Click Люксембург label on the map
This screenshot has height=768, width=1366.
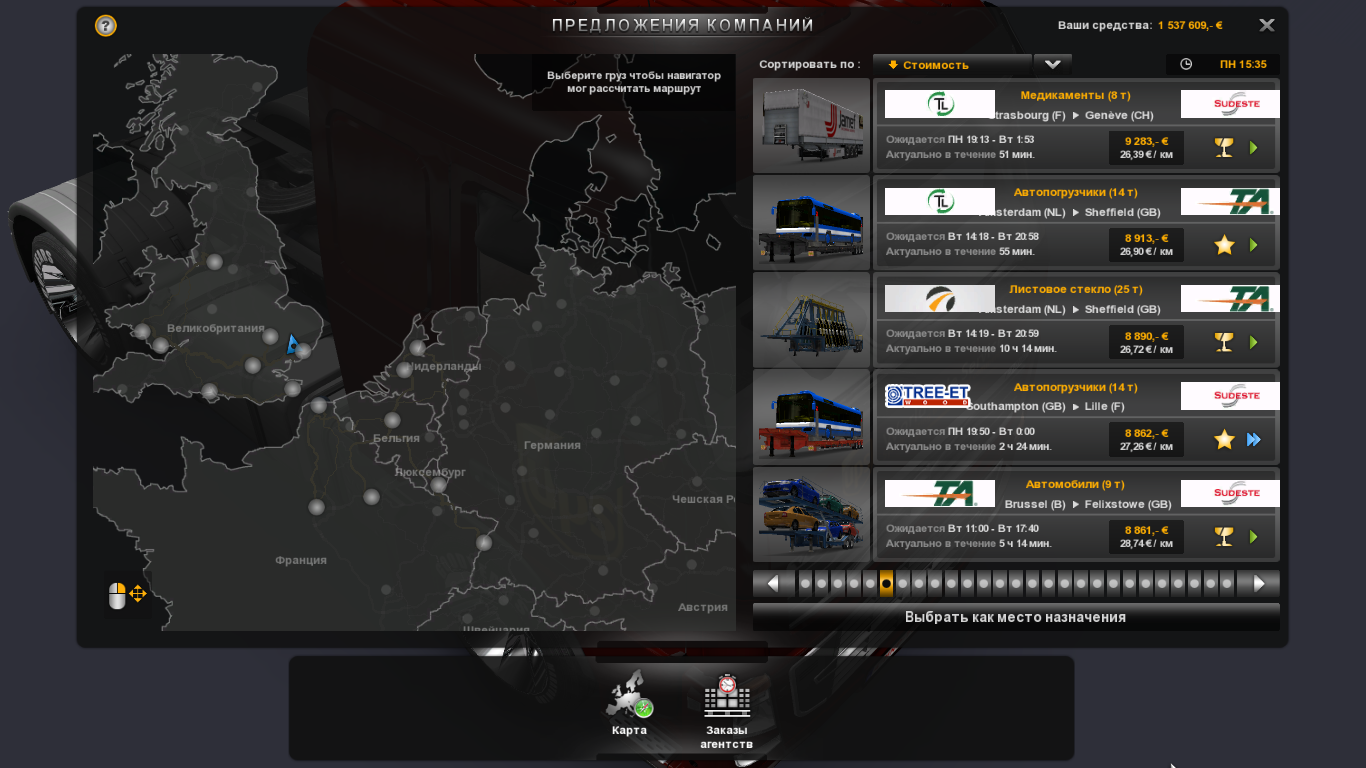point(430,472)
